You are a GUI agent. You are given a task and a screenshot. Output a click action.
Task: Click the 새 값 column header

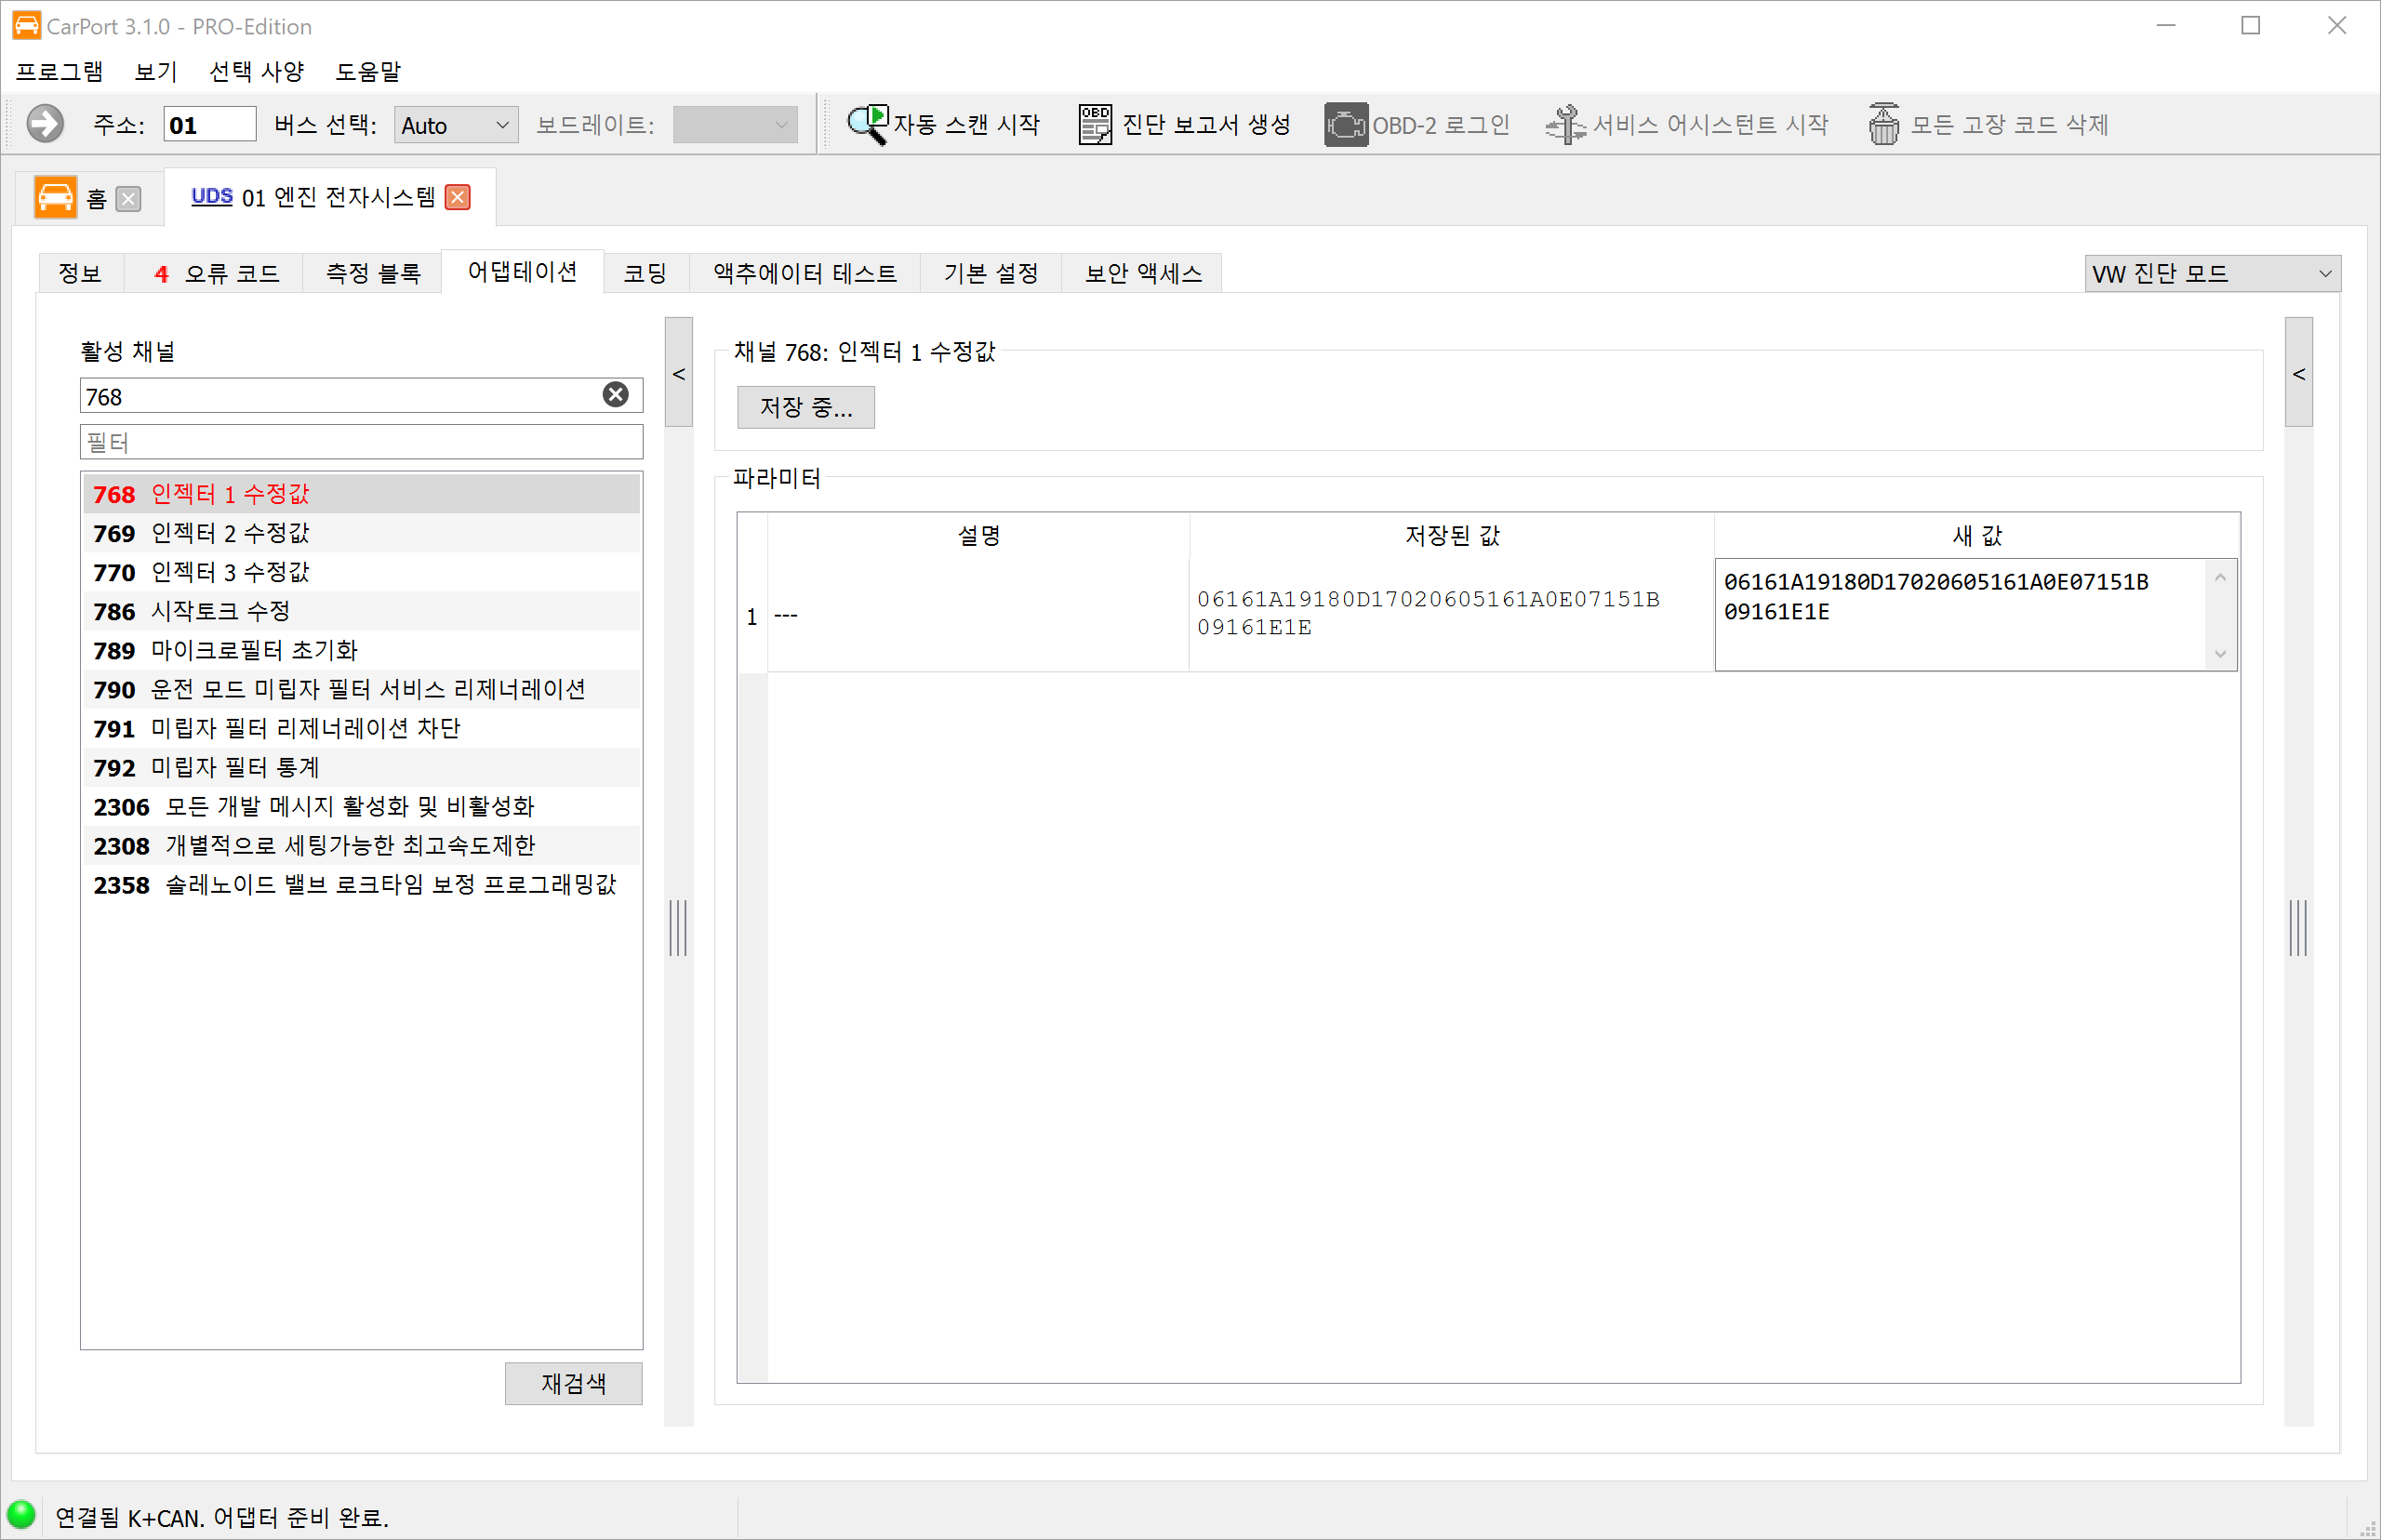click(1976, 535)
